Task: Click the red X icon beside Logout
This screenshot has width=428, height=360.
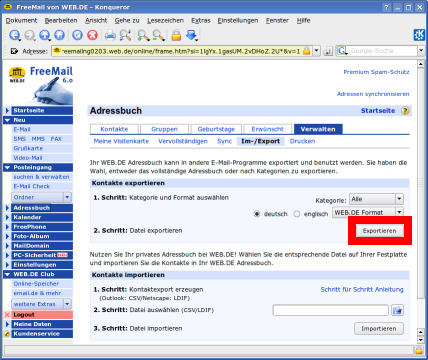Action: pos(7,315)
